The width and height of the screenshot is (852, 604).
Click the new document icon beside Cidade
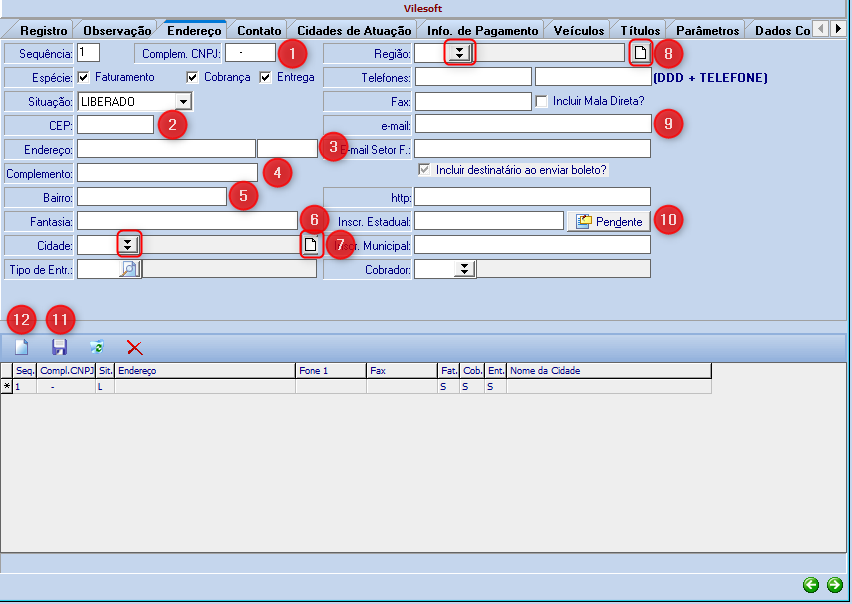pos(310,244)
